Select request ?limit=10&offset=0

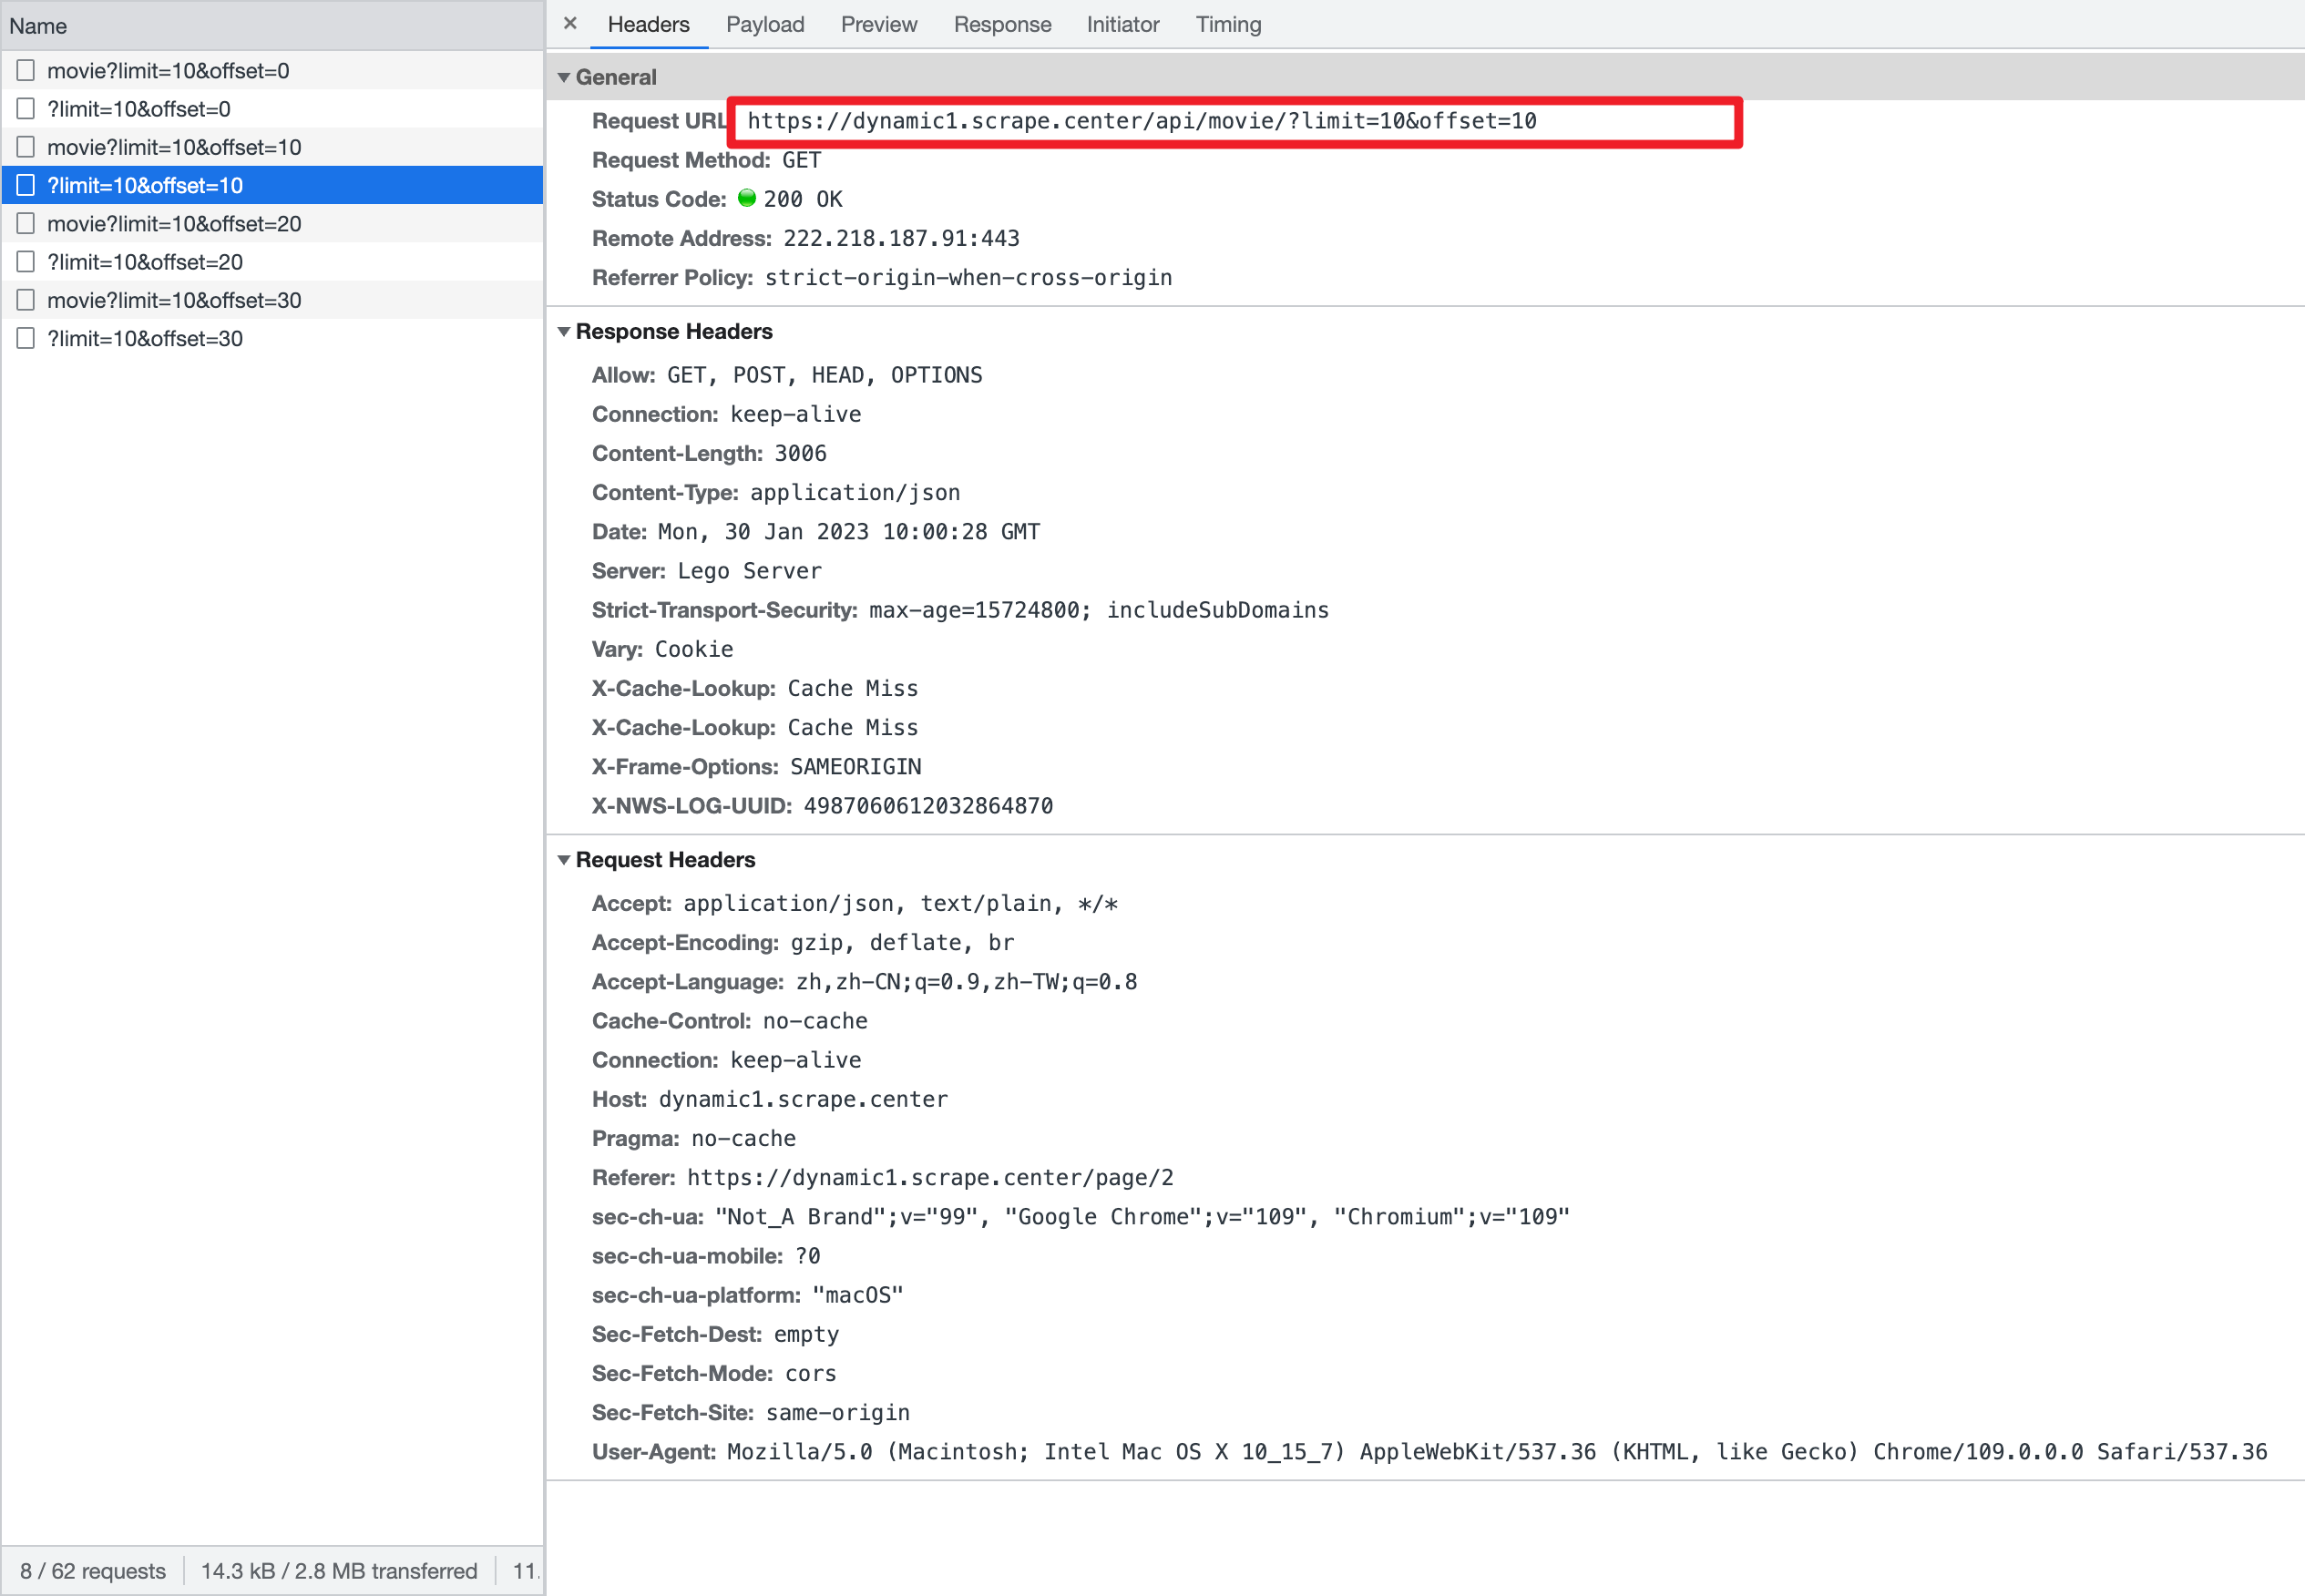point(272,108)
